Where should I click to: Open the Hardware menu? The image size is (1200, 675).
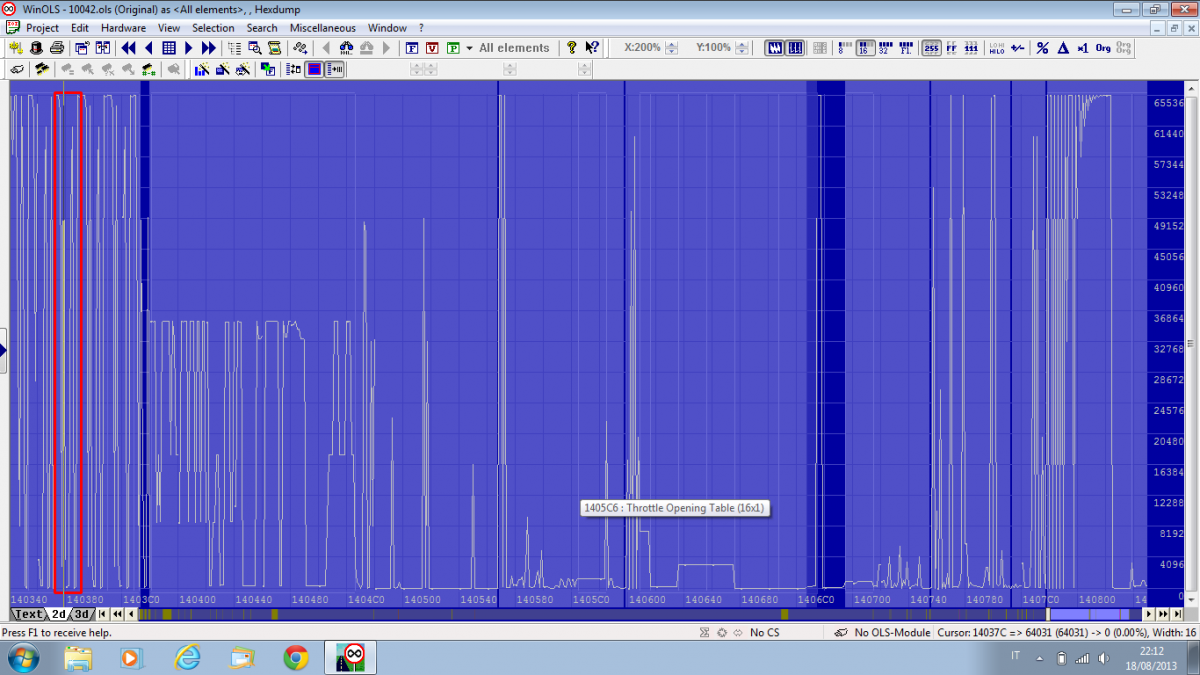click(123, 28)
